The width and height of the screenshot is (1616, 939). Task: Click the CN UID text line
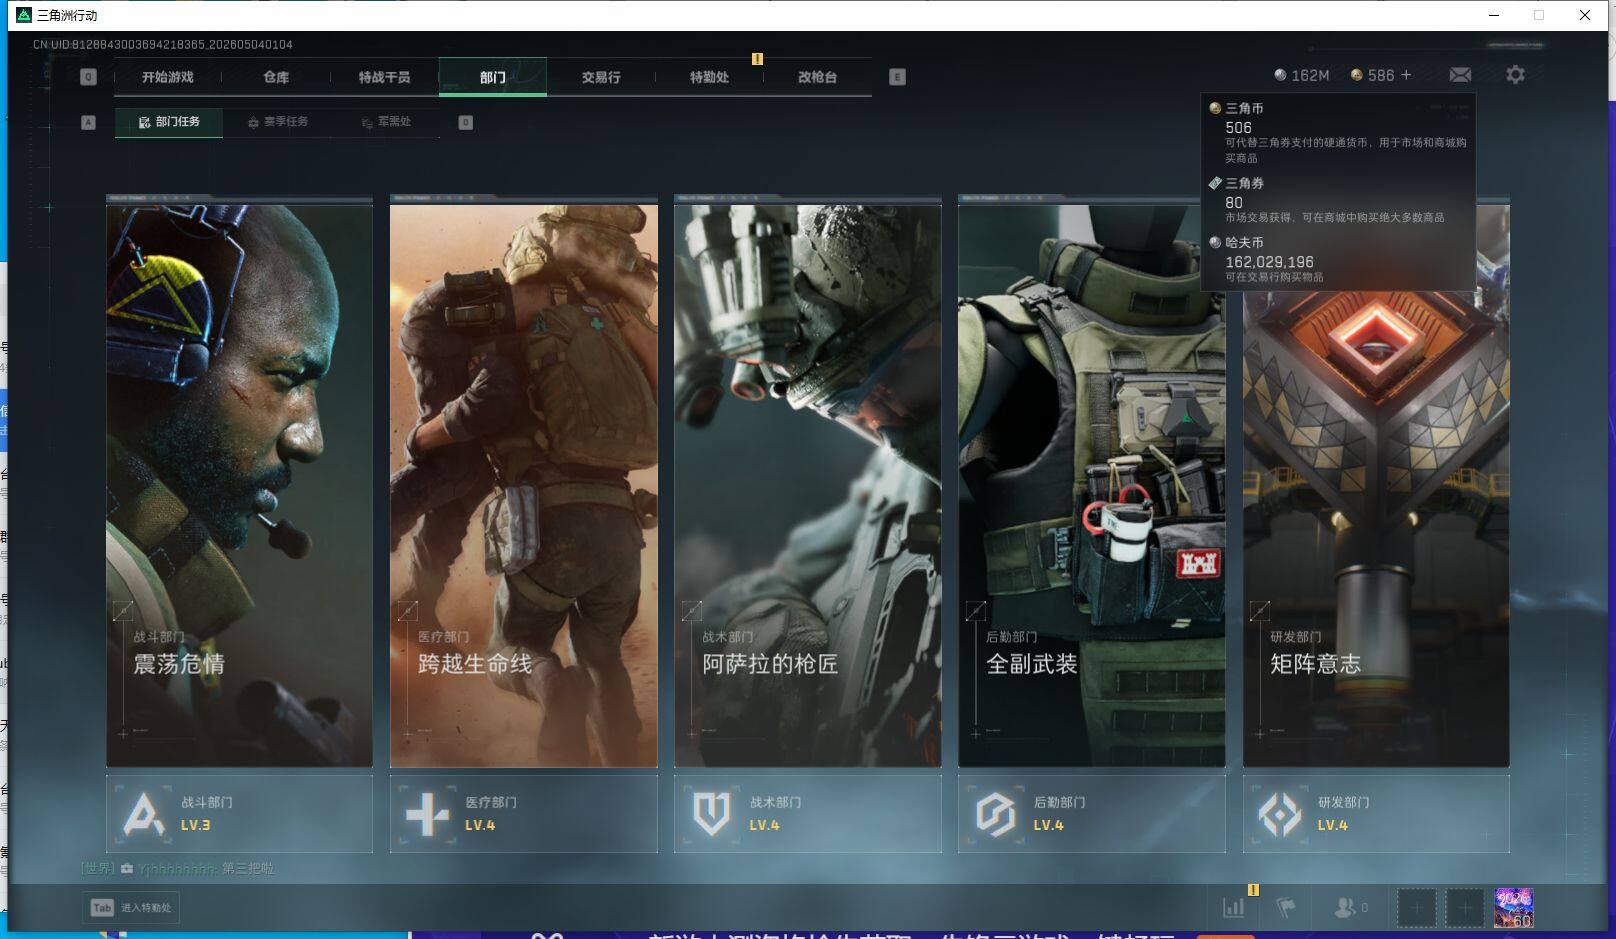(163, 44)
